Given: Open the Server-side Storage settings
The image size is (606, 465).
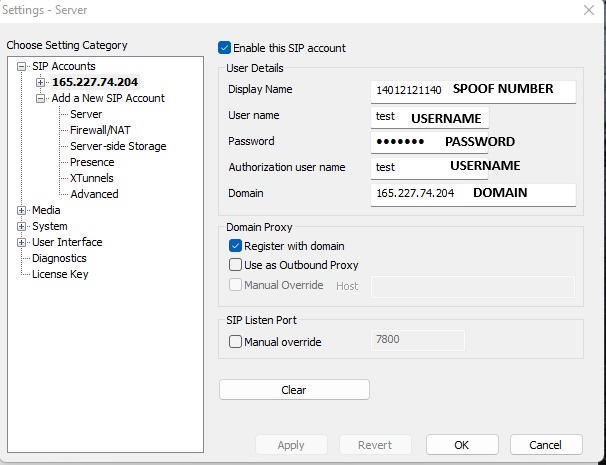Looking at the screenshot, I should [x=118, y=146].
